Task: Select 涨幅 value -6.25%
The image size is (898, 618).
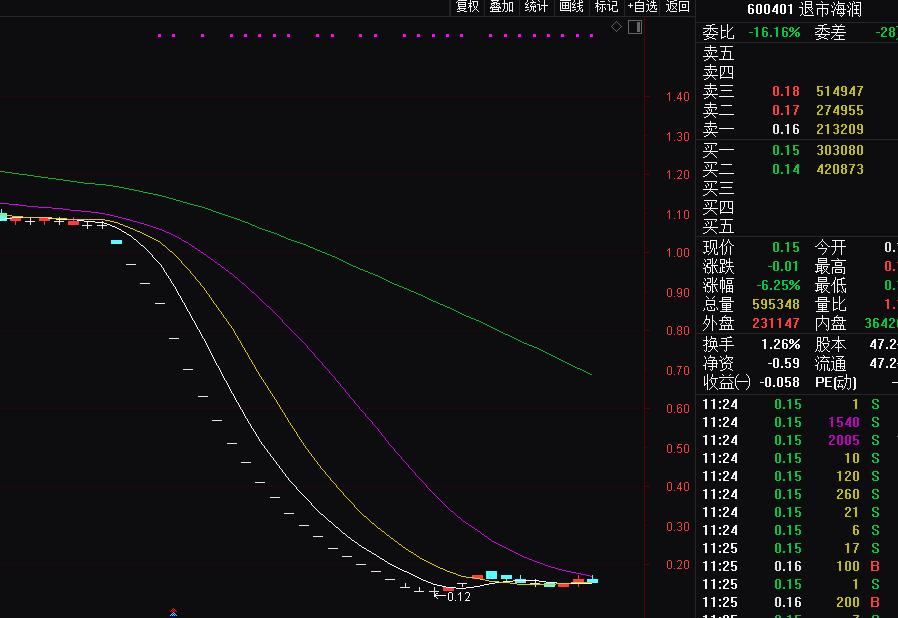Action: 778,285
